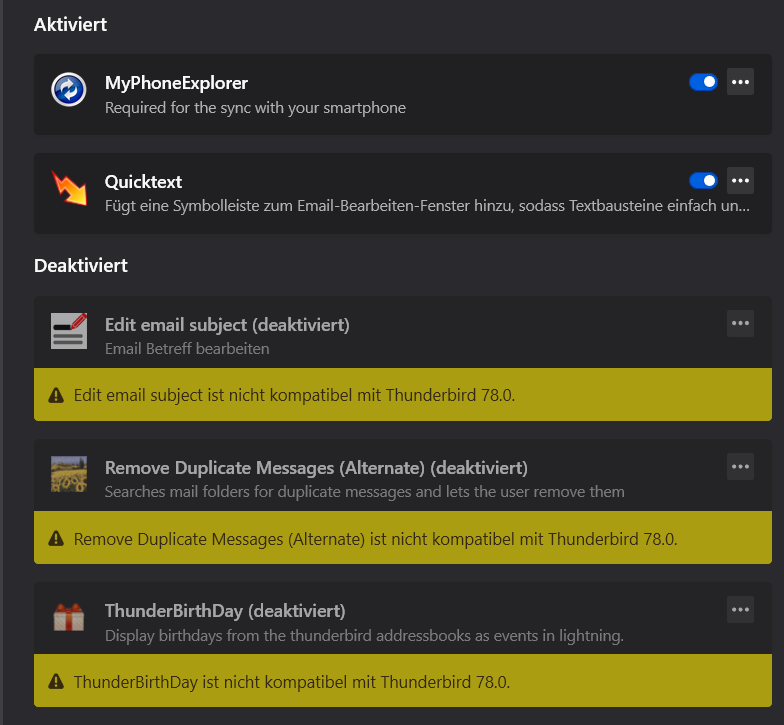Click the Remove Duplicate Messages add-on icon

[x=69, y=474]
